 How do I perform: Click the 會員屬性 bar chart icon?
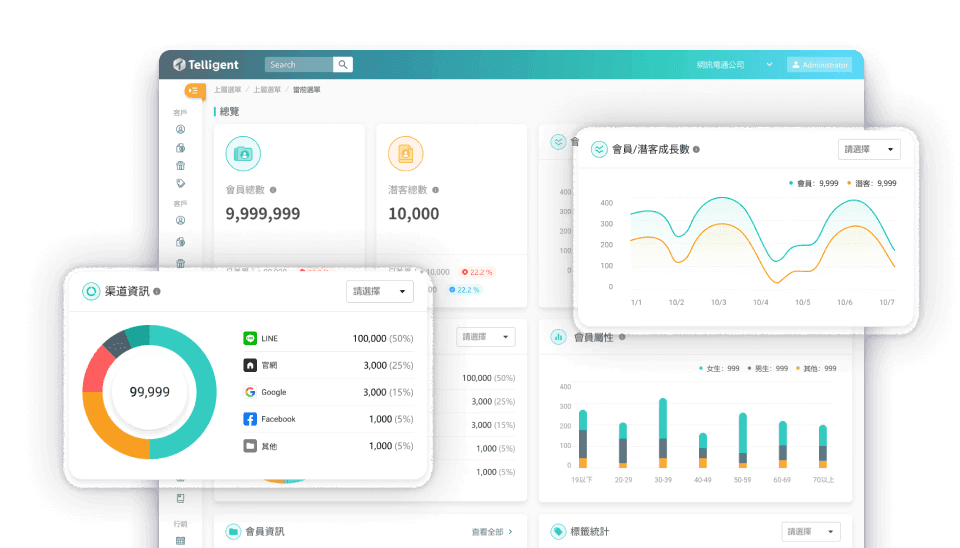coord(558,337)
